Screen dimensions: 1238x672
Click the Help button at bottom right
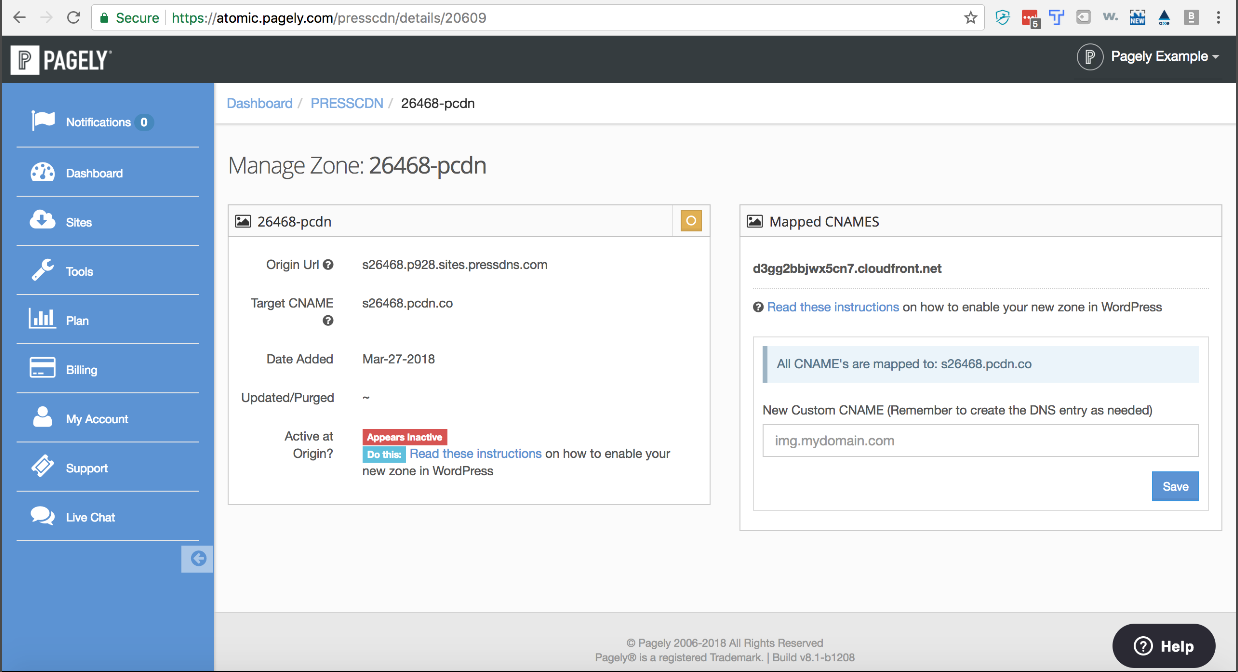pyautogui.click(x=1164, y=646)
